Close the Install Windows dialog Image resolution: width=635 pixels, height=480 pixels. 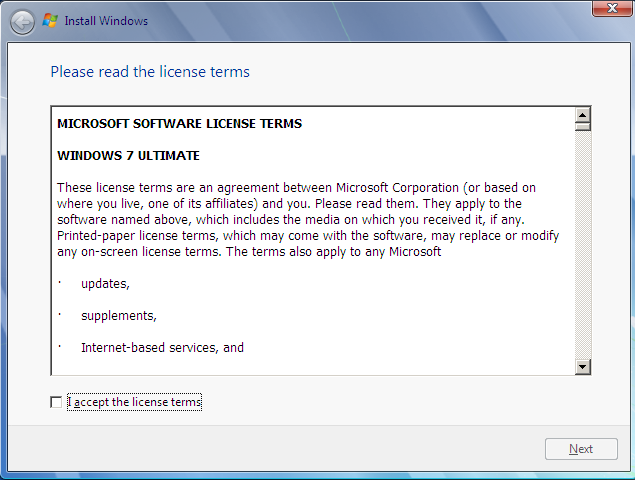tap(612, 8)
